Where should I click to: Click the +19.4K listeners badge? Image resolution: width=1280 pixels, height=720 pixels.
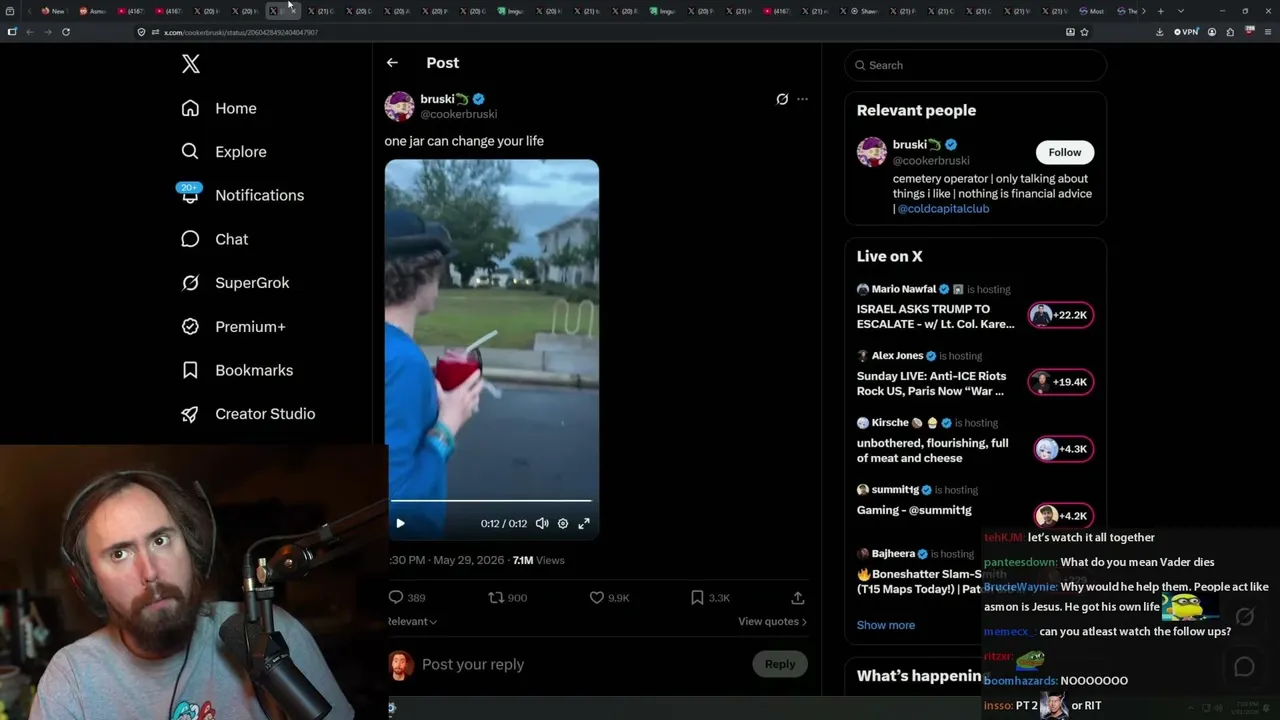tap(1061, 382)
